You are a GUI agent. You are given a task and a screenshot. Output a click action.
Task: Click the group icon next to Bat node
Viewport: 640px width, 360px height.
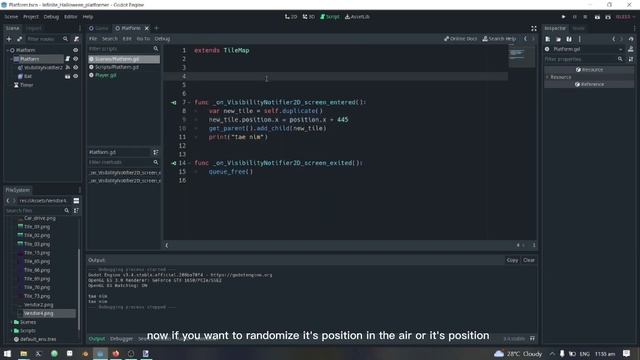click(68, 76)
